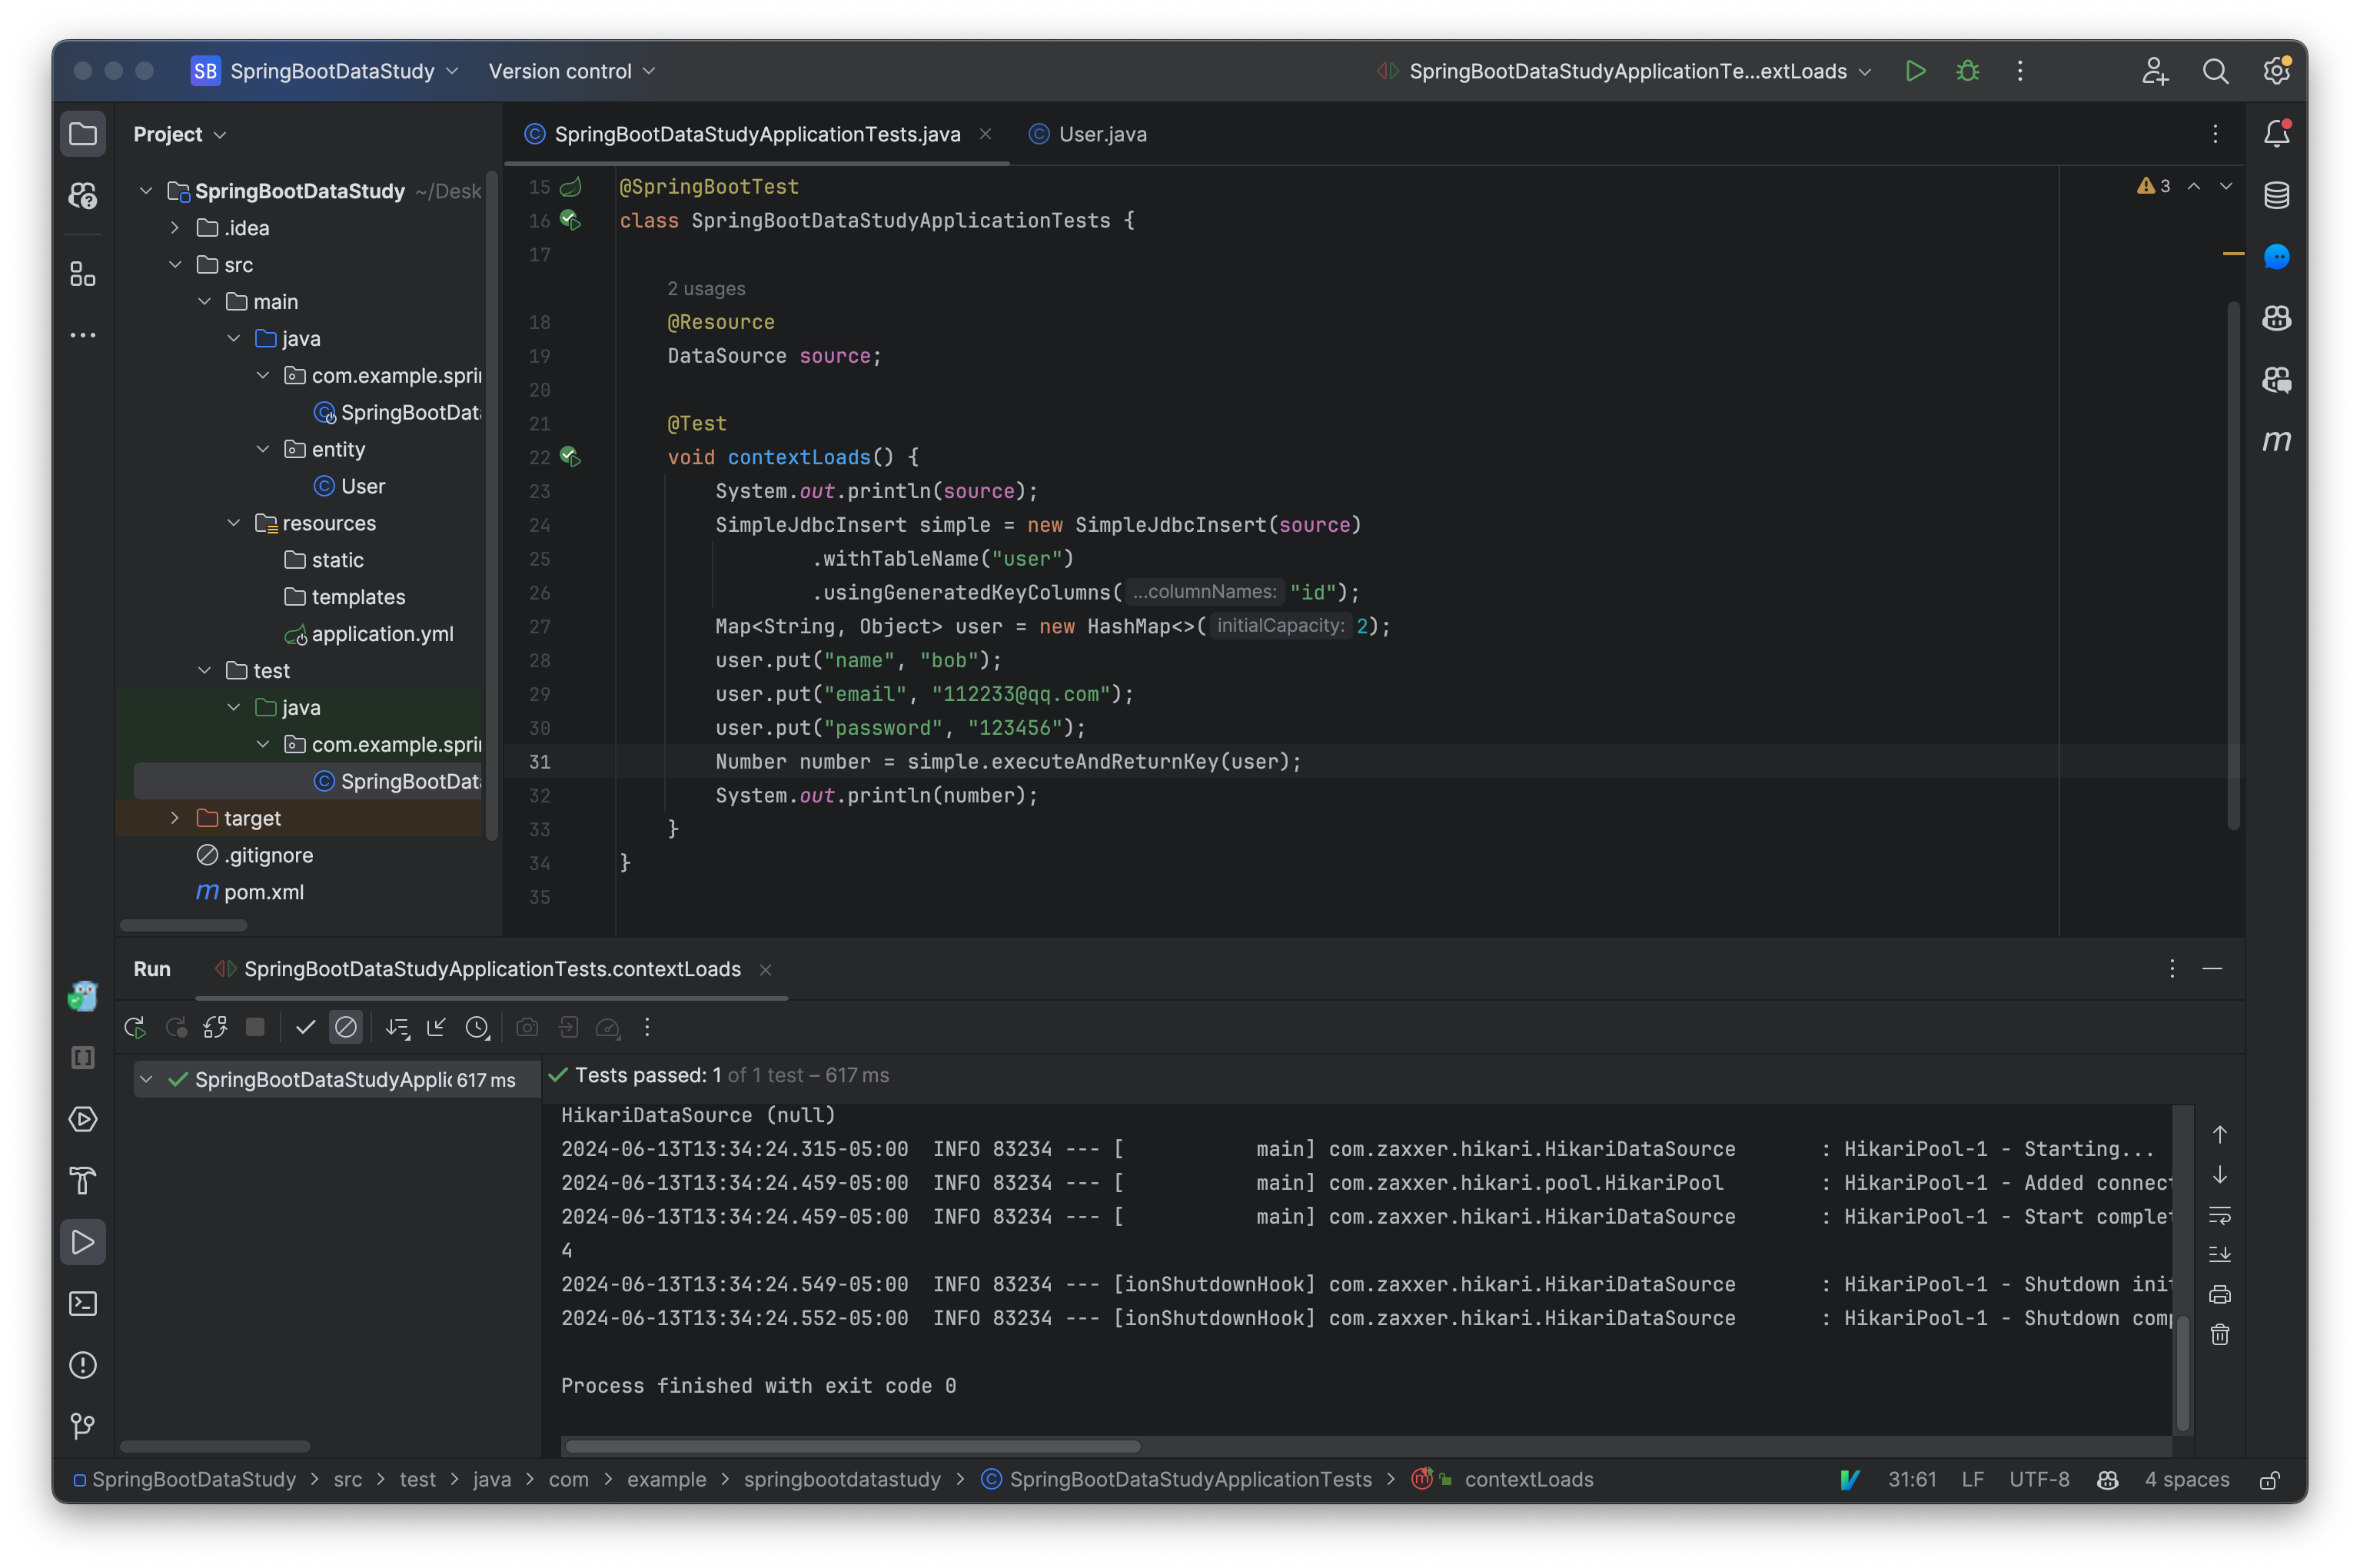Open the Problems view exclamation icon
2360x1568 pixels.
tap(83, 1365)
